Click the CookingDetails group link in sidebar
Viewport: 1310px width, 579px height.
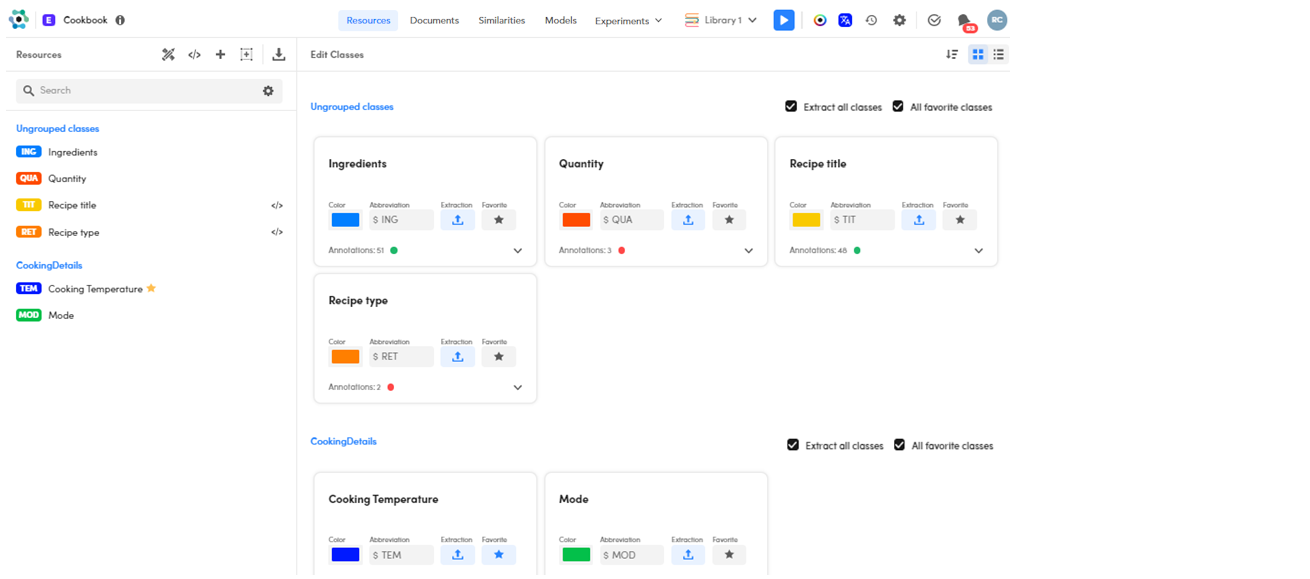(x=49, y=265)
